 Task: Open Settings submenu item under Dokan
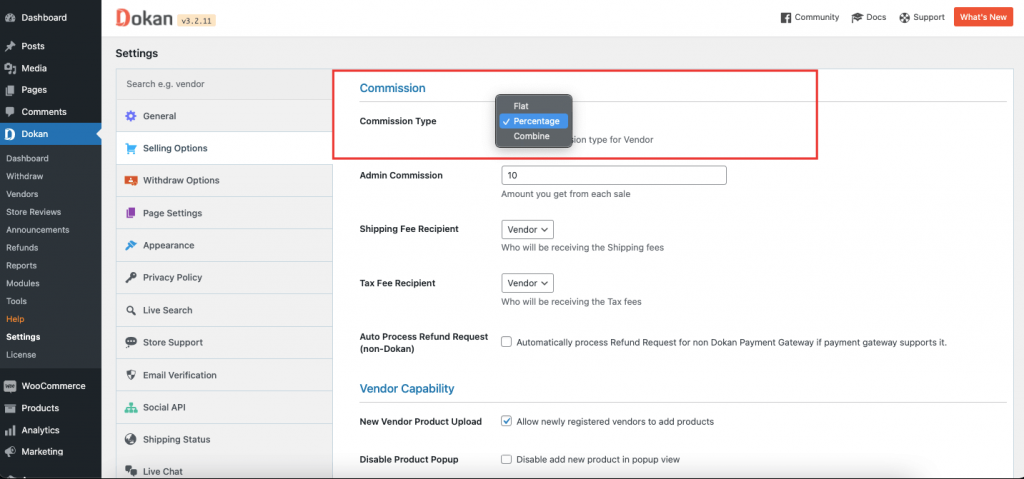coord(23,337)
